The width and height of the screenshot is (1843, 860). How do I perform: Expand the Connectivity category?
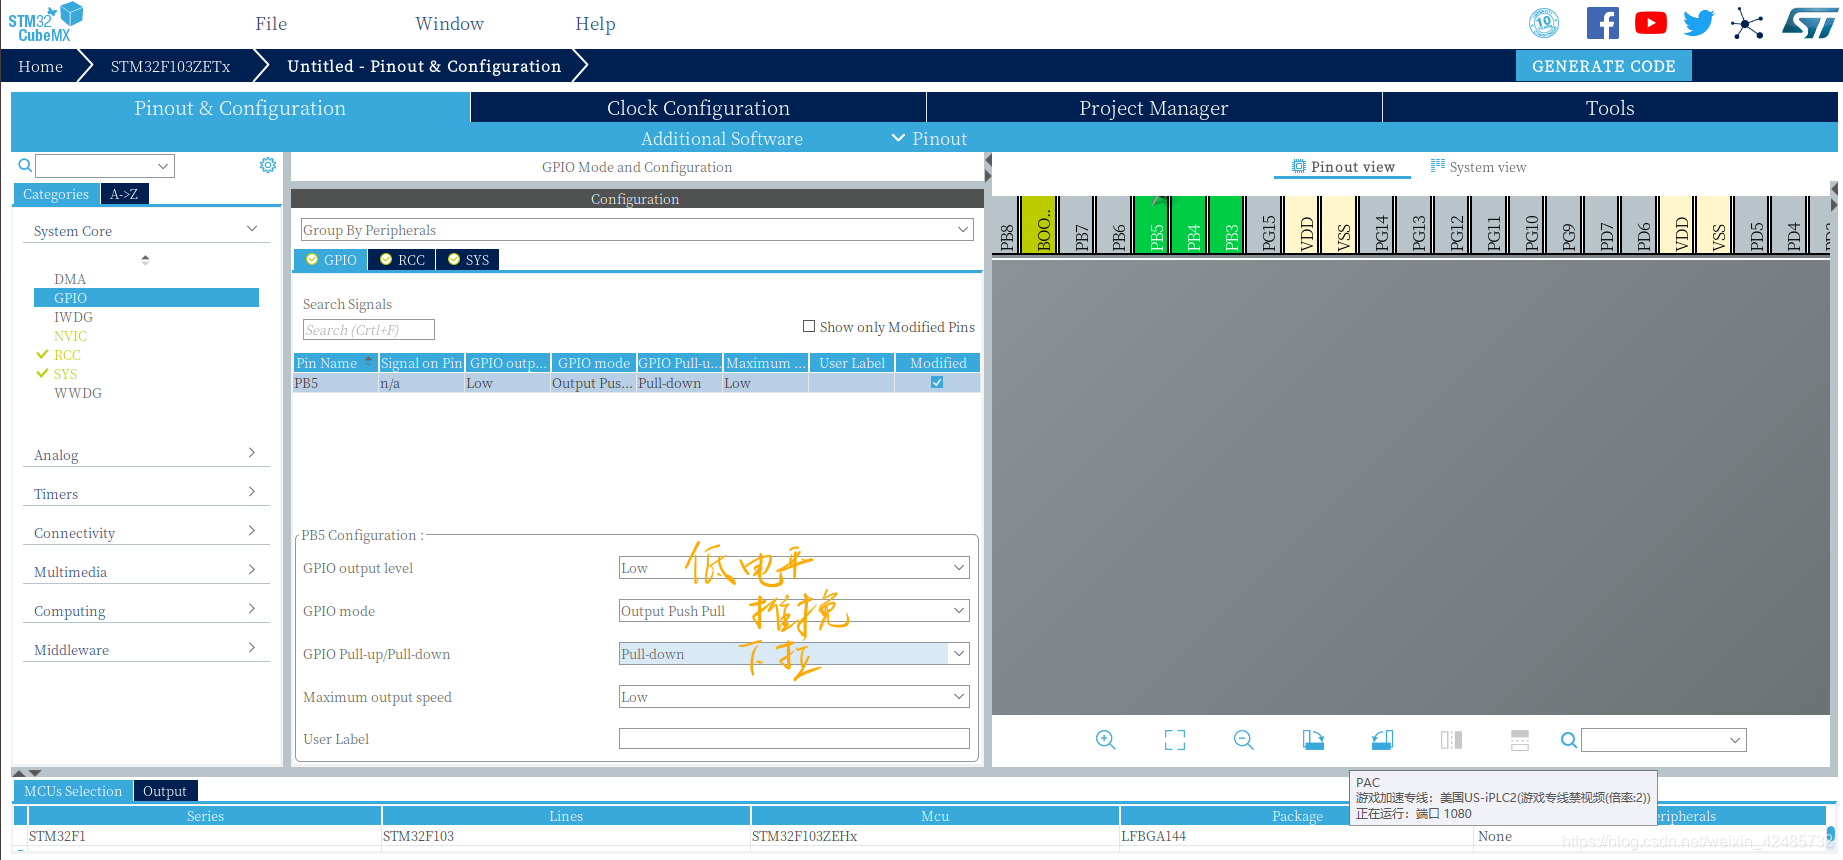click(x=145, y=533)
